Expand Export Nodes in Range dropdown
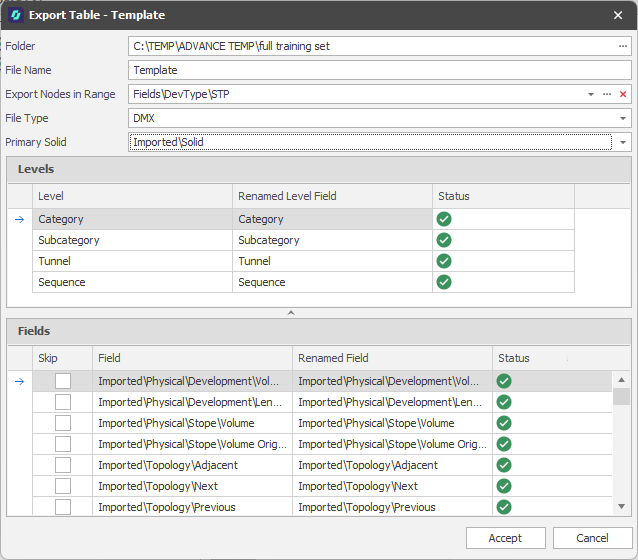This screenshot has width=638, height=560. (590, 94)
